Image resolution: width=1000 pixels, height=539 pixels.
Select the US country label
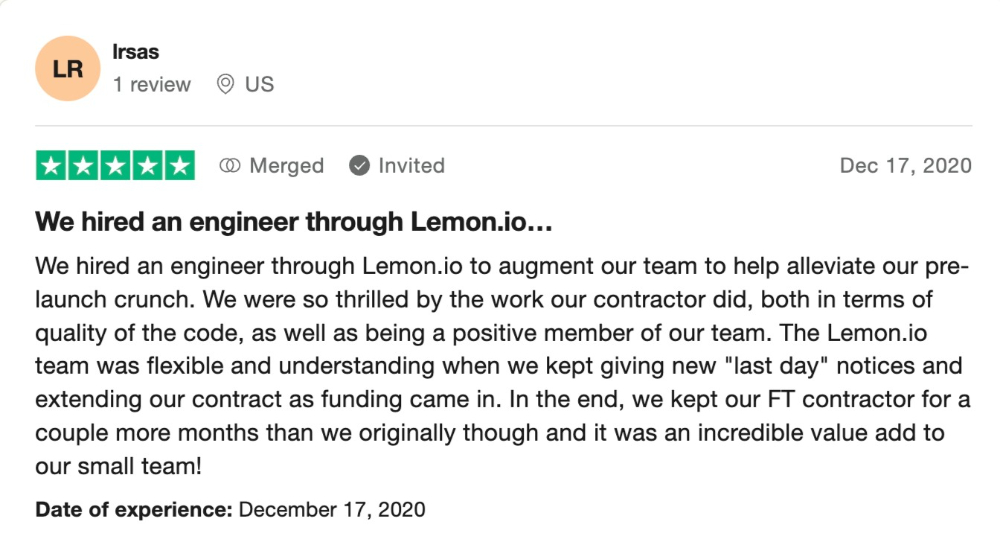[x=260, y=84]
